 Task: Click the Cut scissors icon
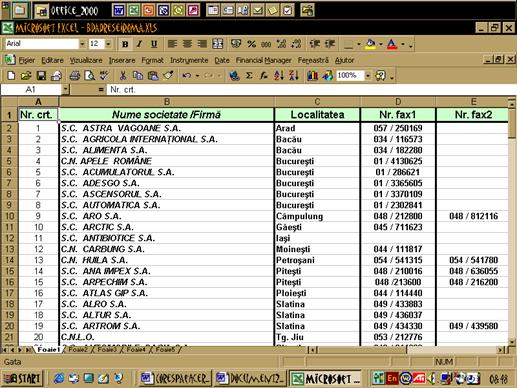point(123,76)
